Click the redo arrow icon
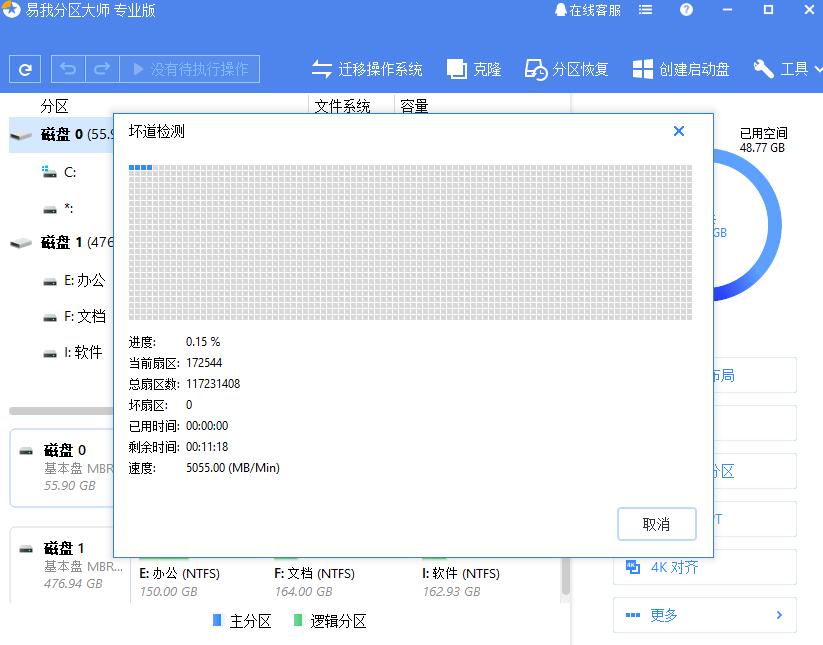Image resolution: width=823 pixels, height=645 pixels. coord(101,69)
